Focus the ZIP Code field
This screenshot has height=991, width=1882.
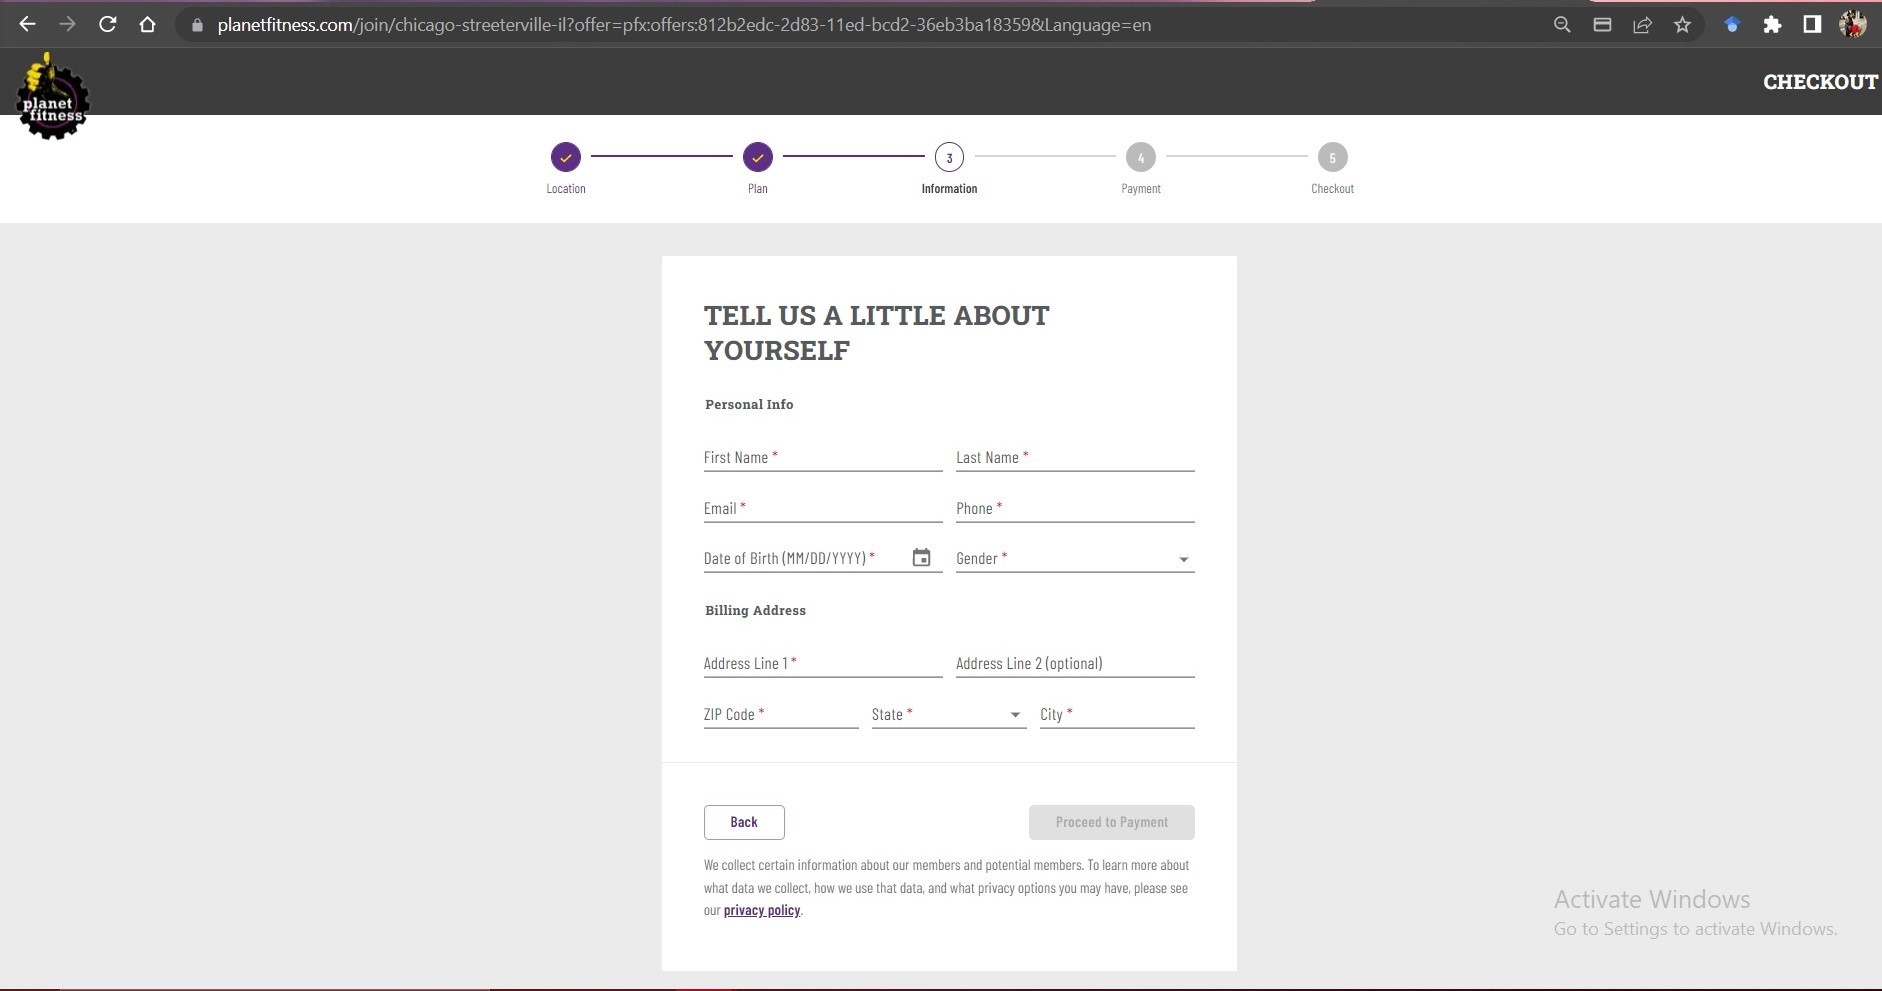[x=781, y=714]
